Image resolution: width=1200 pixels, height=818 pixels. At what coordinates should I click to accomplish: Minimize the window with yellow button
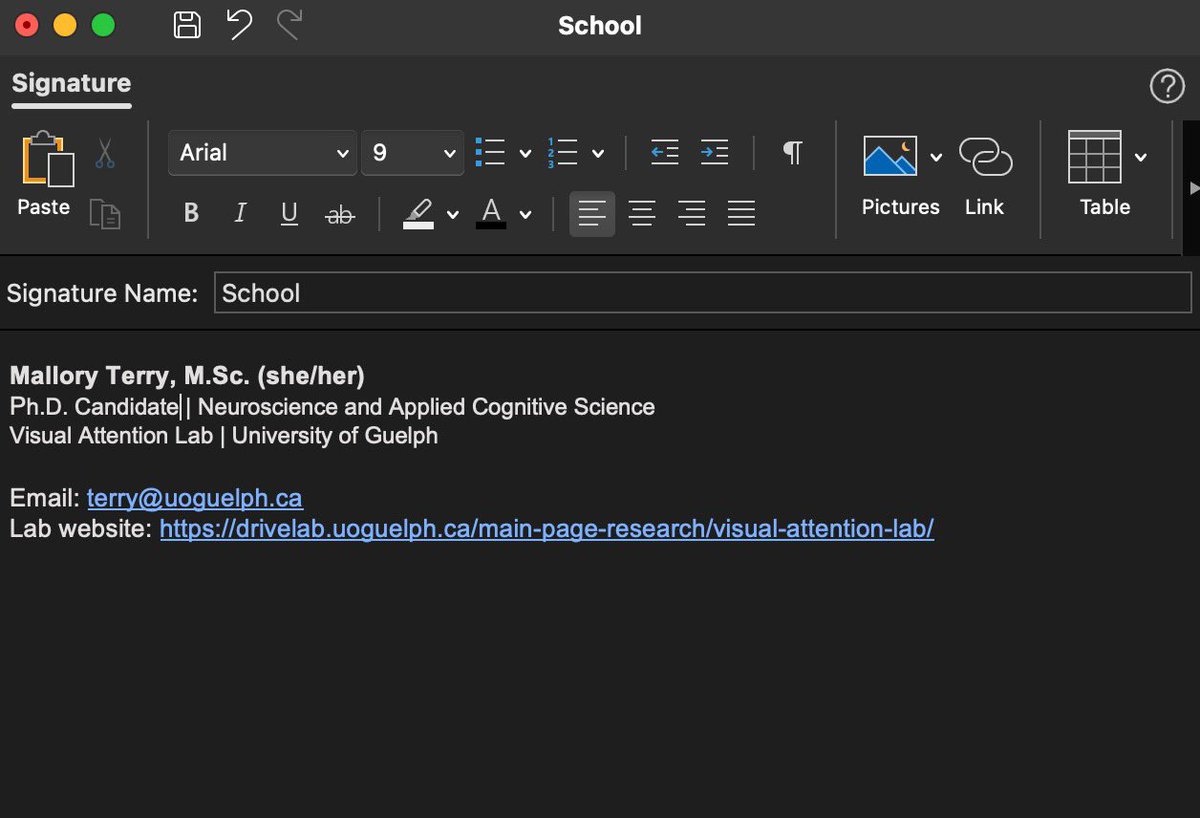[65, 26]
